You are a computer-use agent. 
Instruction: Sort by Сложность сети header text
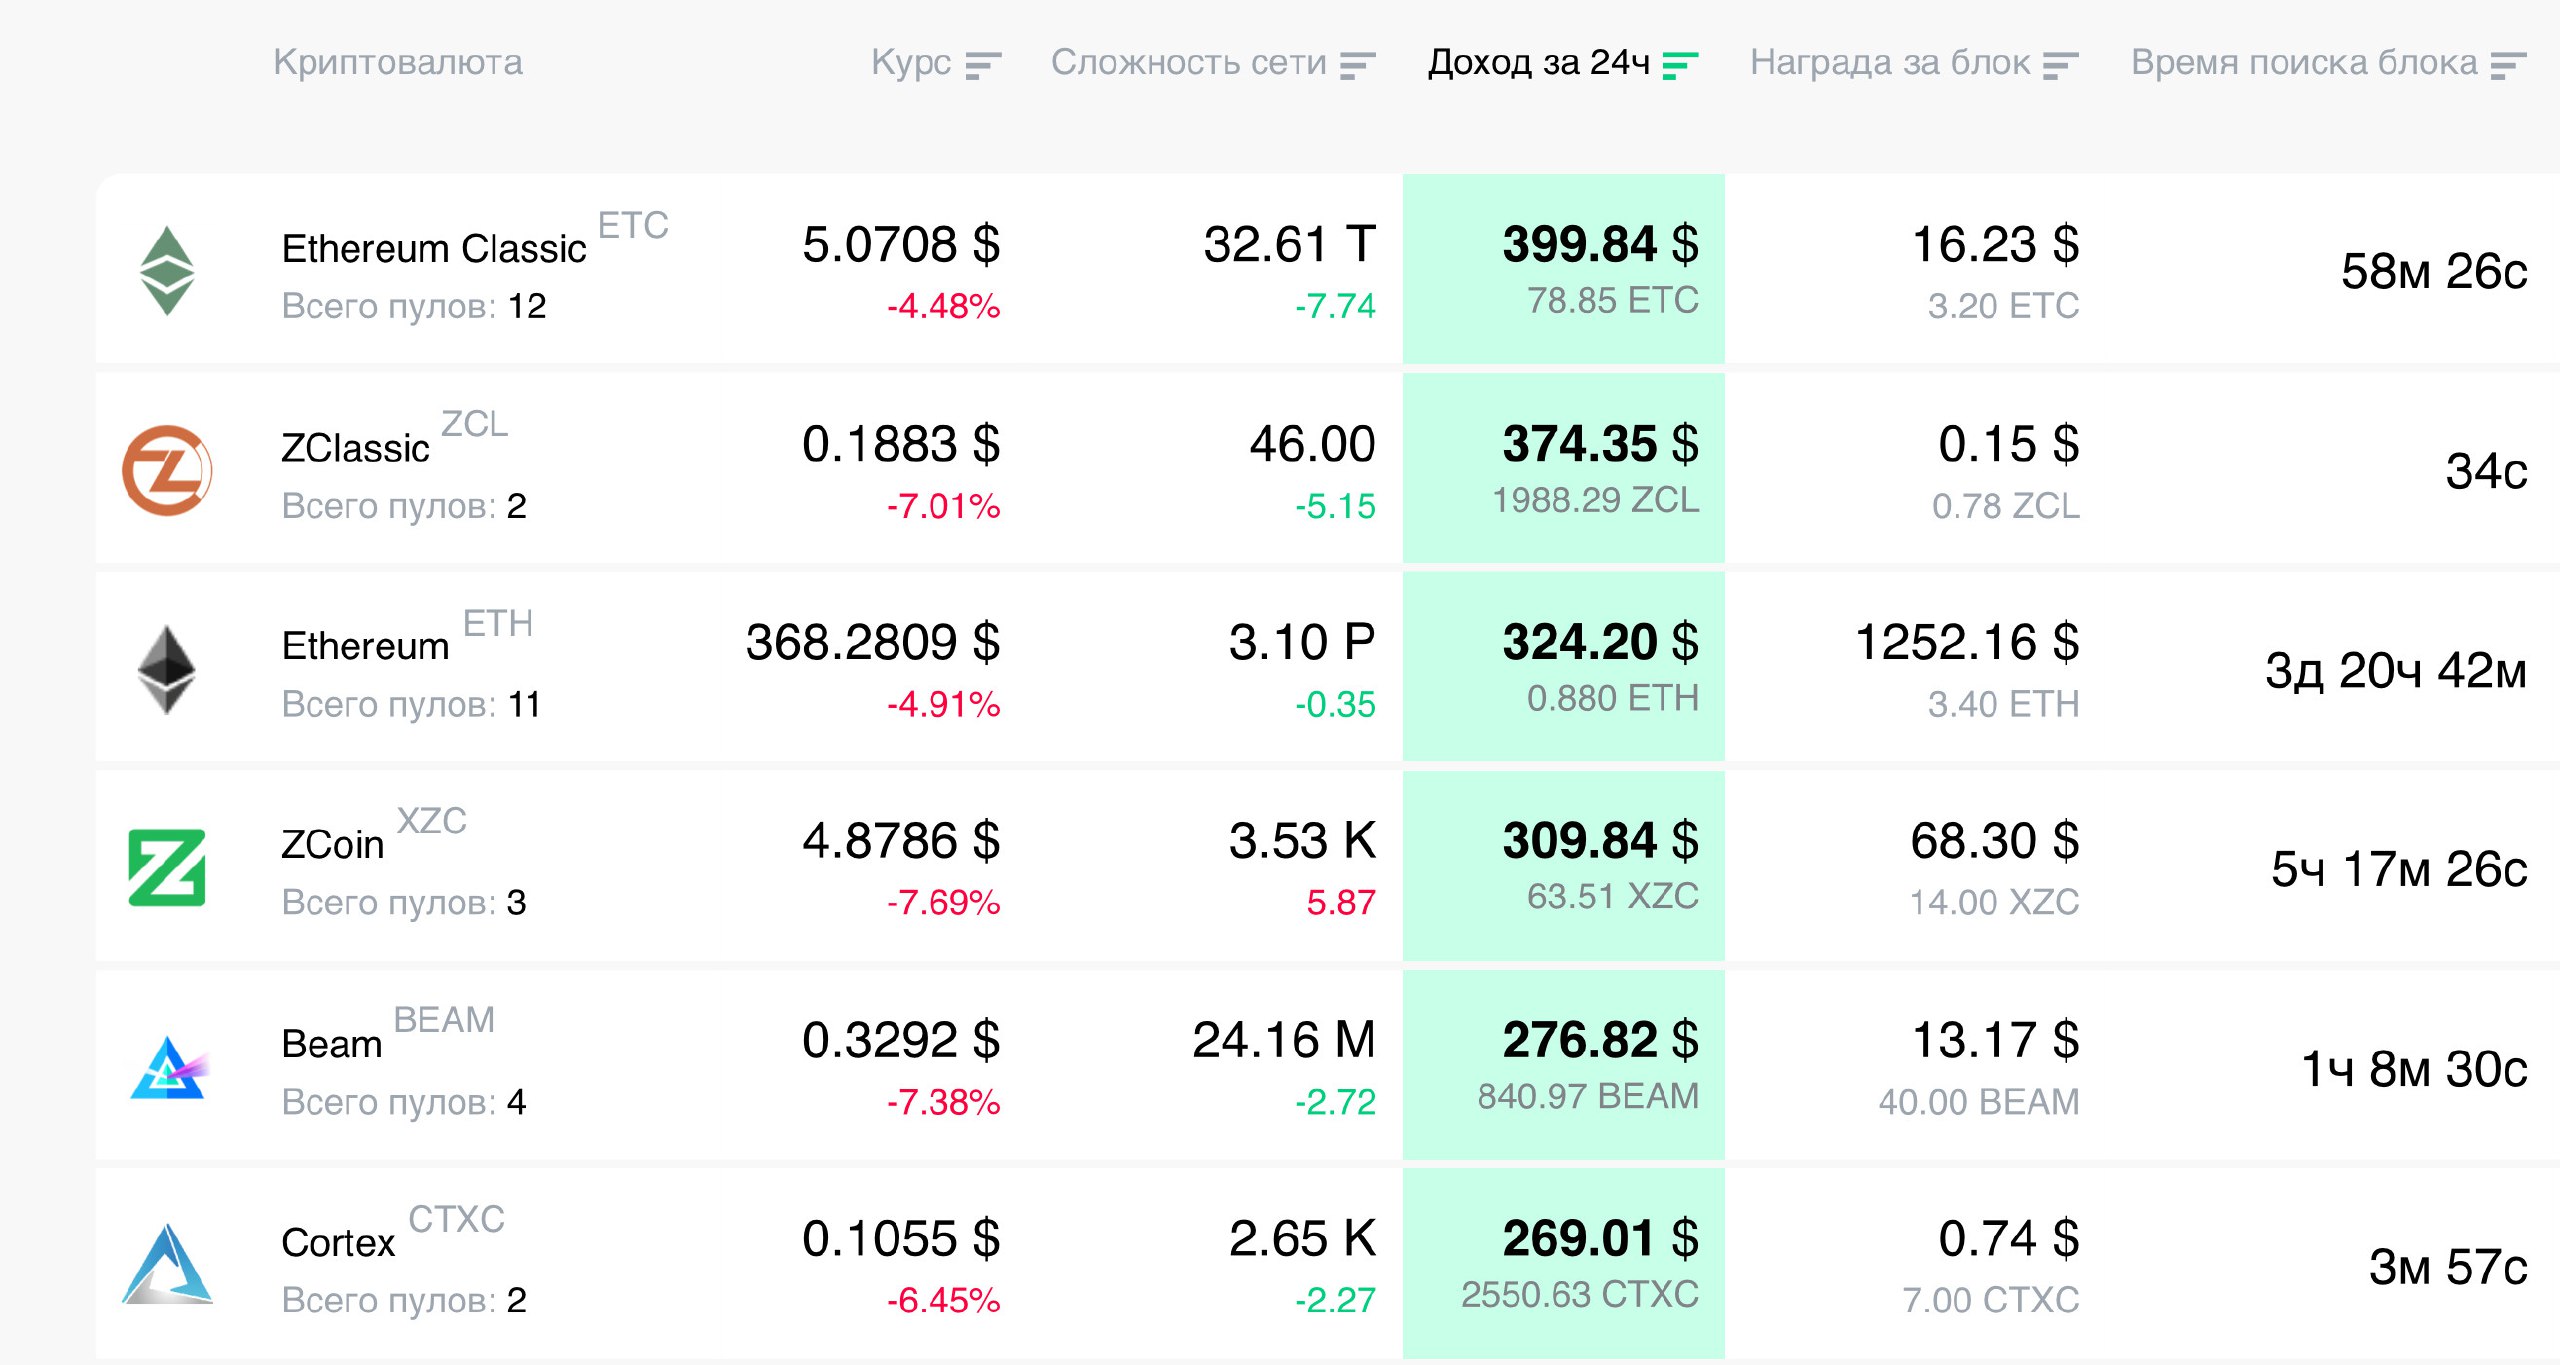(1188, 63)
